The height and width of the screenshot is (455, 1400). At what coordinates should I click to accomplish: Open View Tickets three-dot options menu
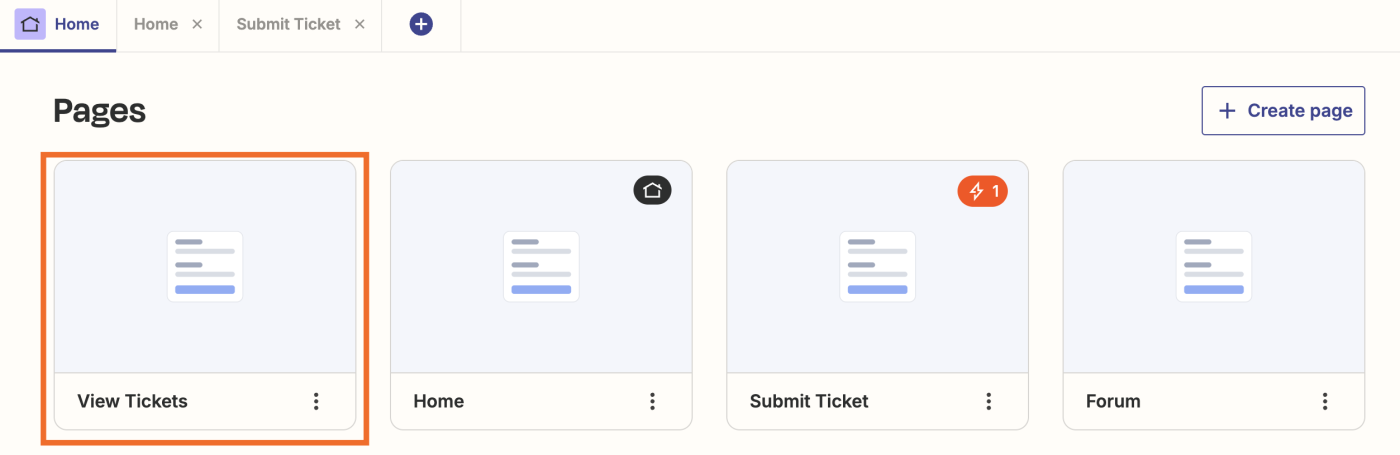coord(316,401)
